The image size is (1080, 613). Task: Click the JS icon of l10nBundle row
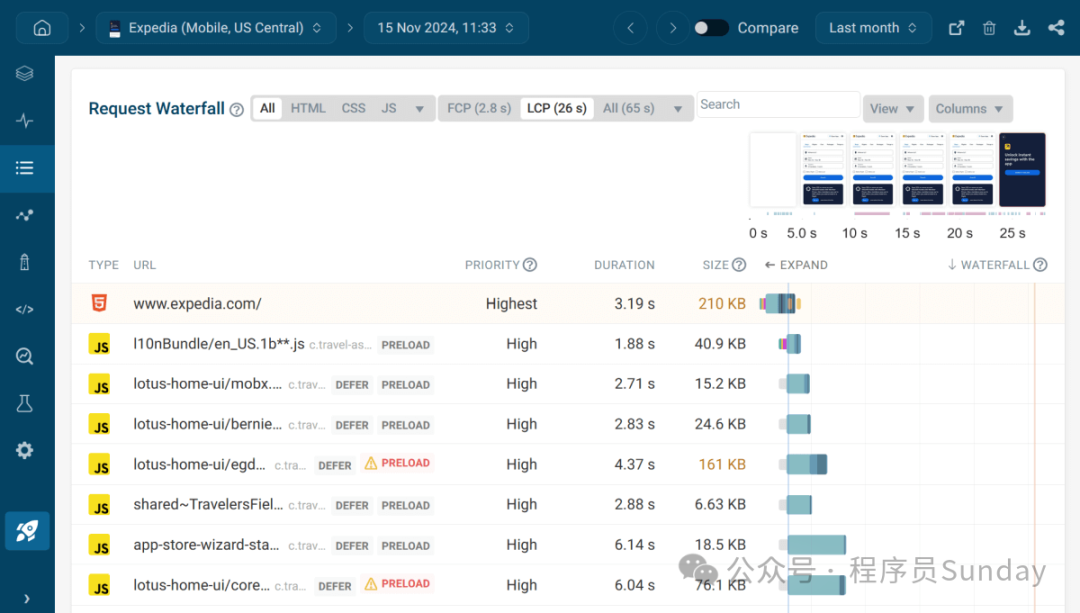pos(100,344)
